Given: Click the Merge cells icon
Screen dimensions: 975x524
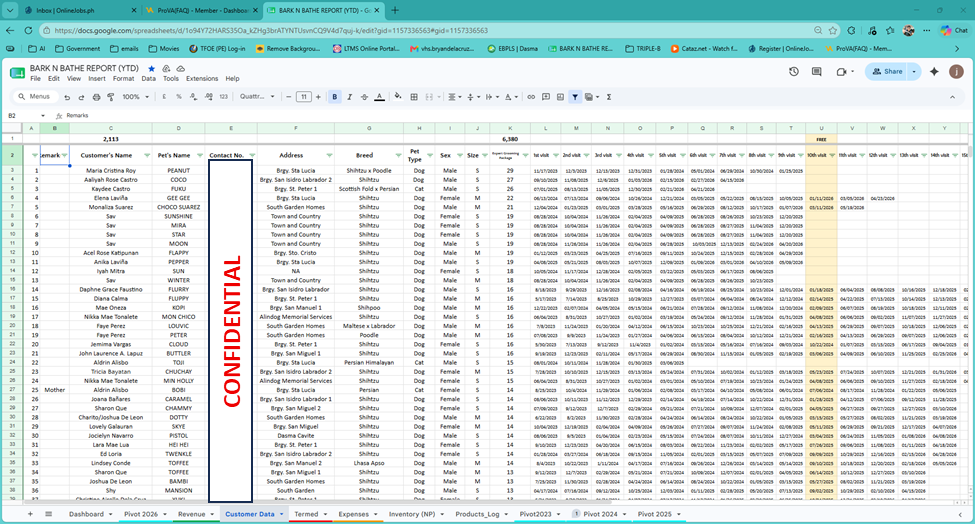Looking at the screenshot, I should [429, 97].
